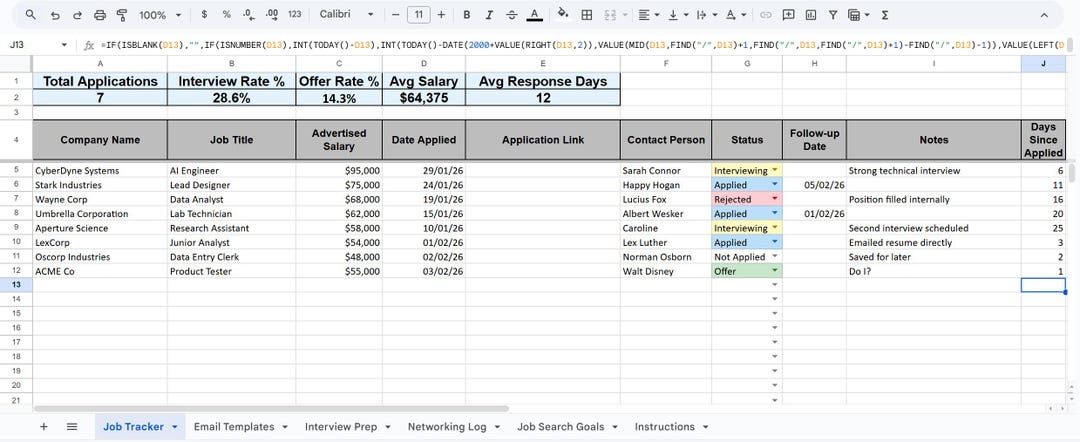This screenshot has width=1080, height=442.
Task: Open the text color picker
Action: tap(534, 14)
